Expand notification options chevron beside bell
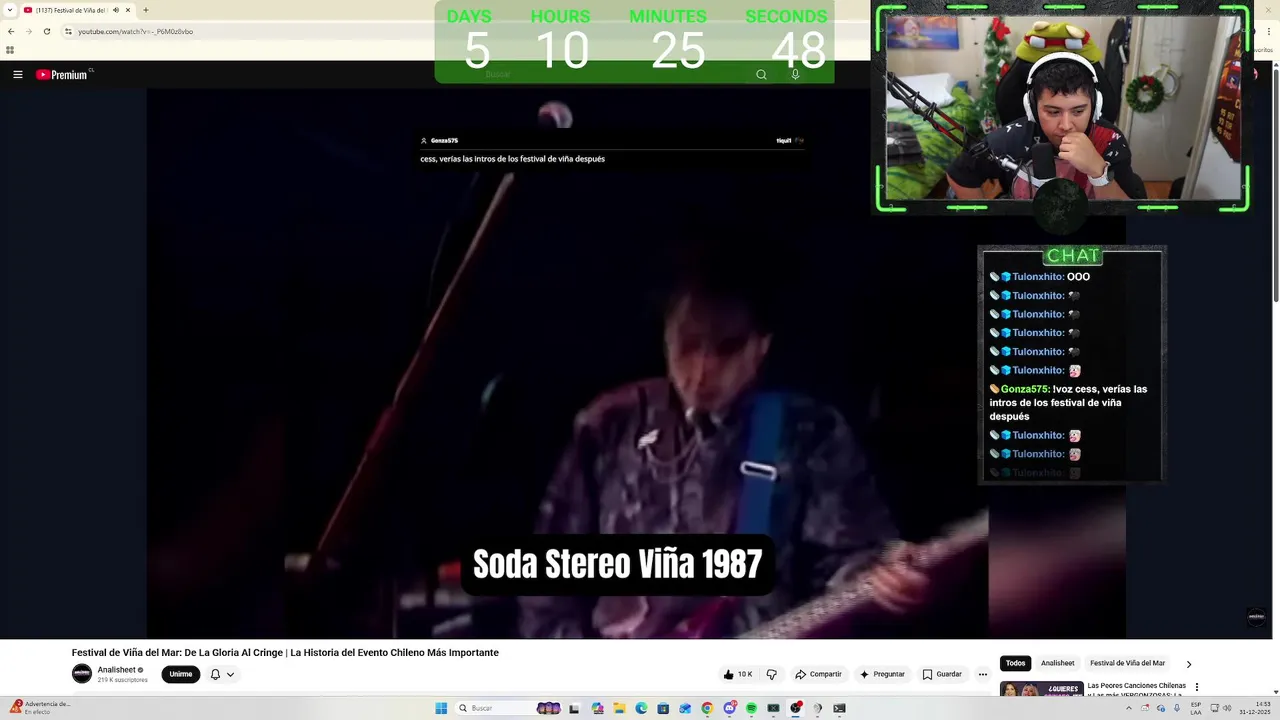 tap(230, 674)
